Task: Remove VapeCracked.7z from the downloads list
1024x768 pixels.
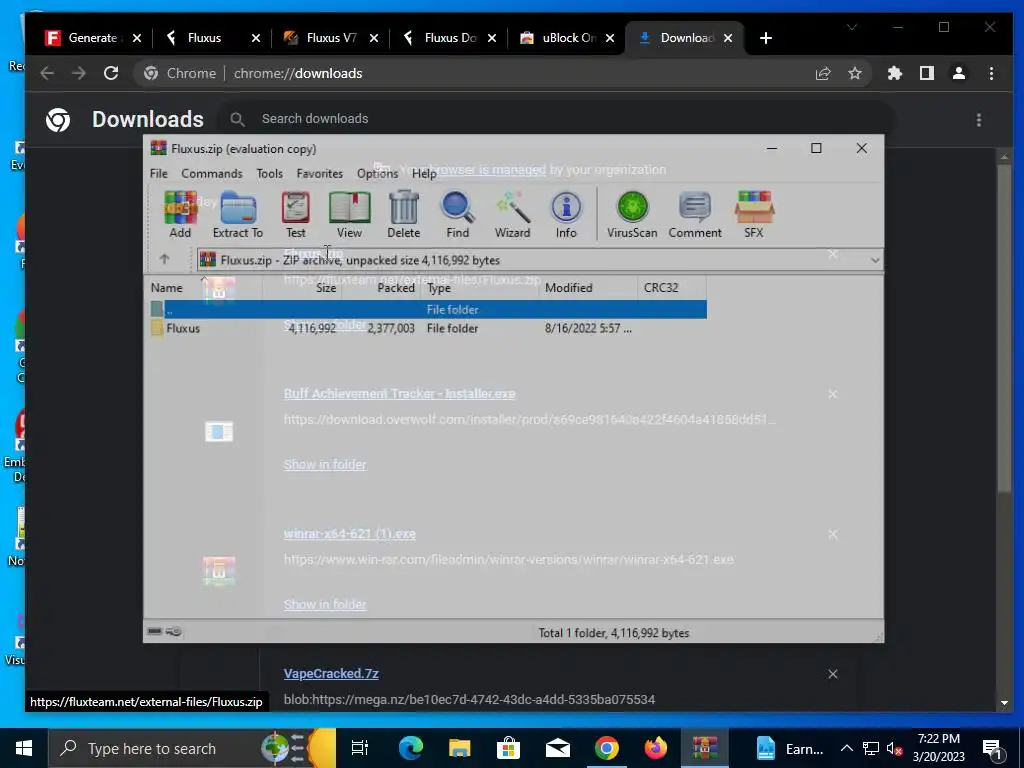Action: click(x=833, y=674)
